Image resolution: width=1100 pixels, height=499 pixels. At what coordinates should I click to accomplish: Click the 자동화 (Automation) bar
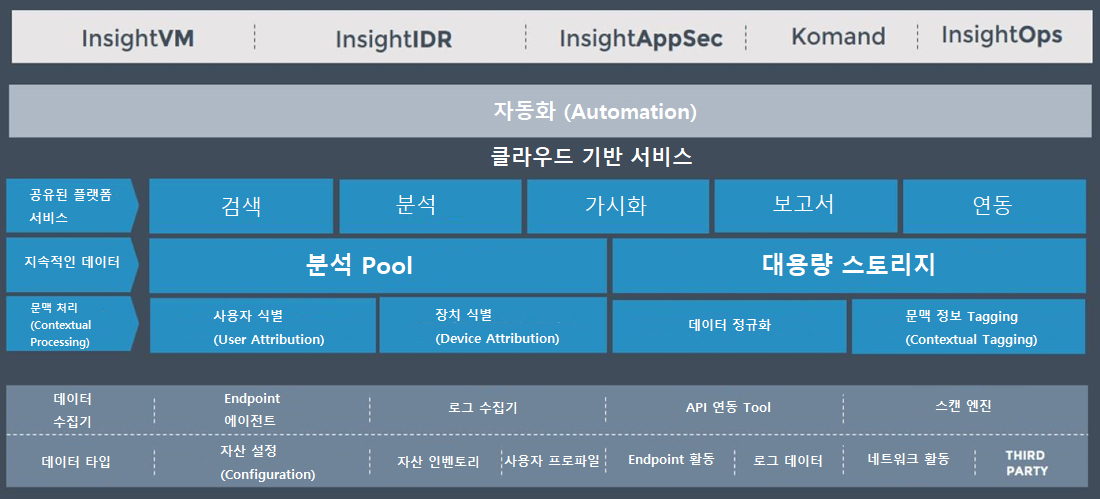[x=550, y=112]
